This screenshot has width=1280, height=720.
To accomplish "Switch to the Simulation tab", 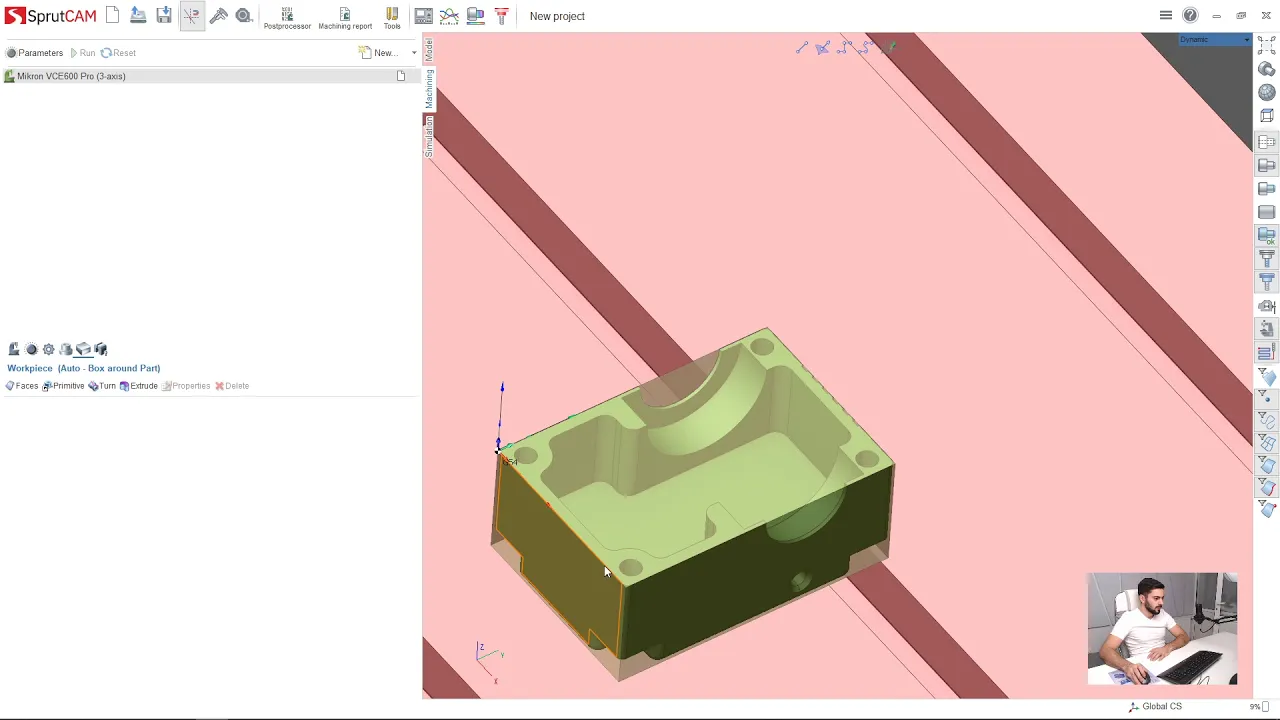I will (429, 136).
